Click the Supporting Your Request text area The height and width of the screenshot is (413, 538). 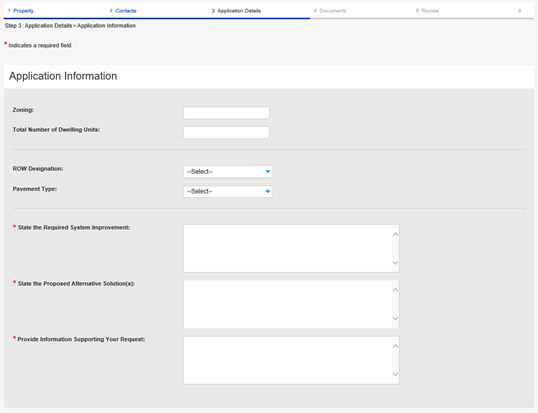pos(291,360)
